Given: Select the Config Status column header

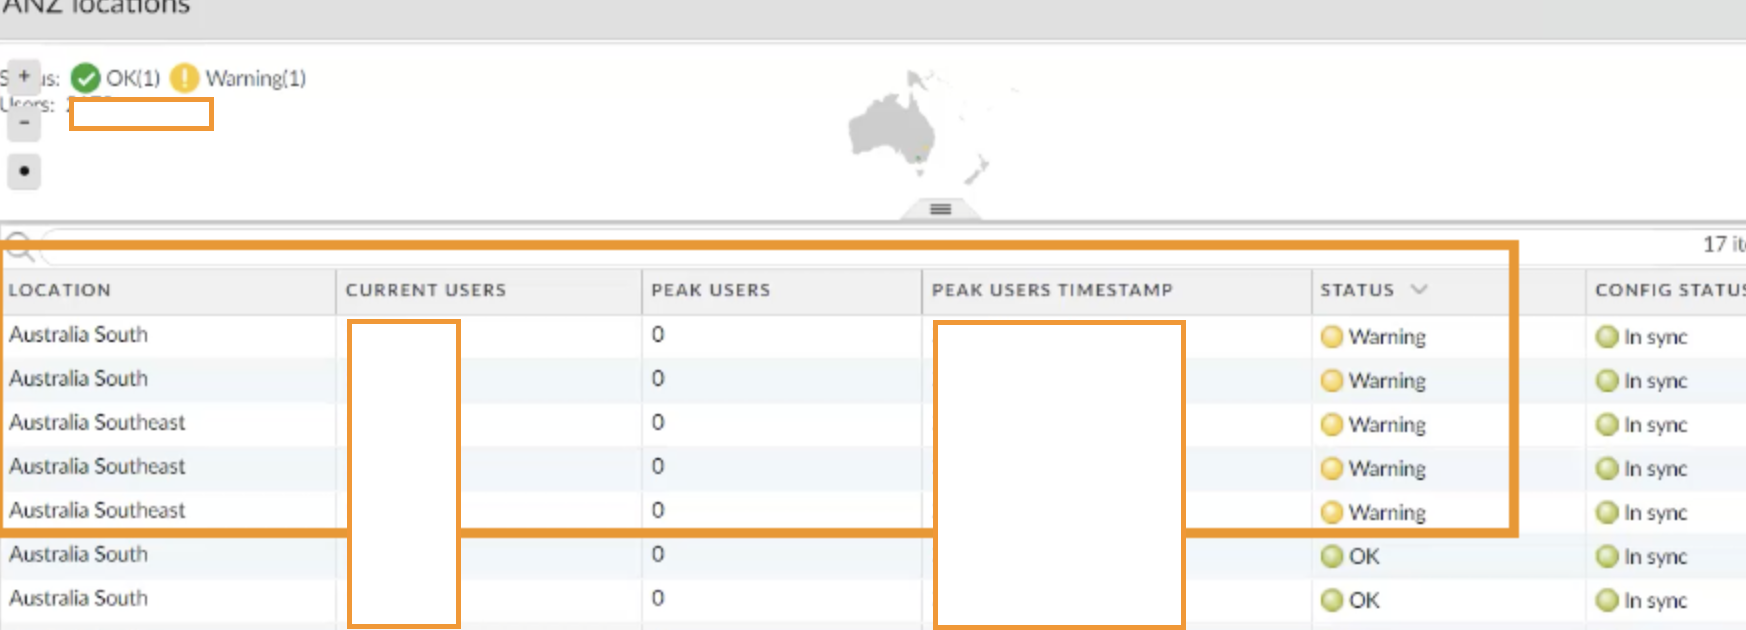Looking at the screenshot, I should (x=1668, y=290).
